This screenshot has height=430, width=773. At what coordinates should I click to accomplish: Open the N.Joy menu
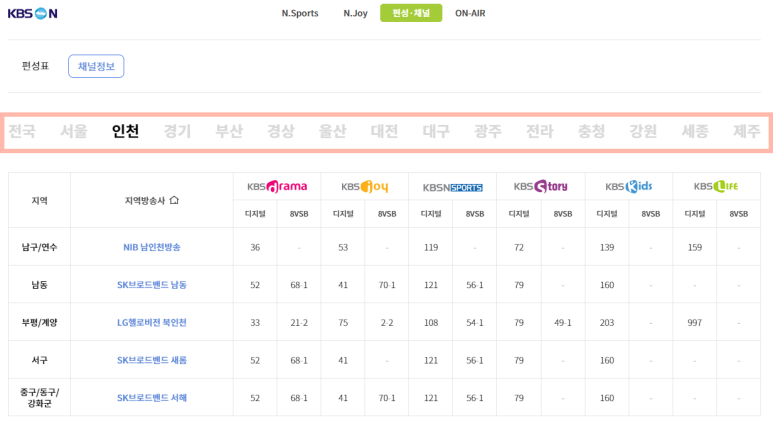[x=355, y=13]
